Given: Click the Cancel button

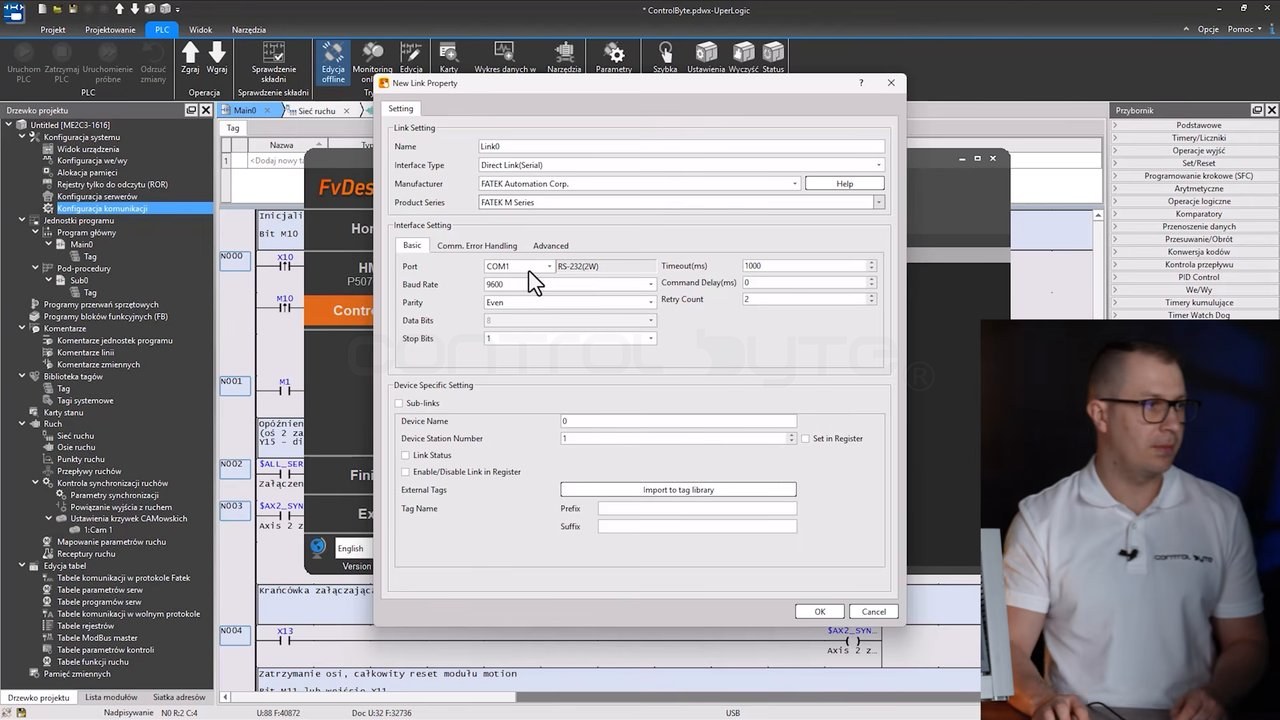Looking at the screenshot, I should pyautogui.click(x=874, y=611).
